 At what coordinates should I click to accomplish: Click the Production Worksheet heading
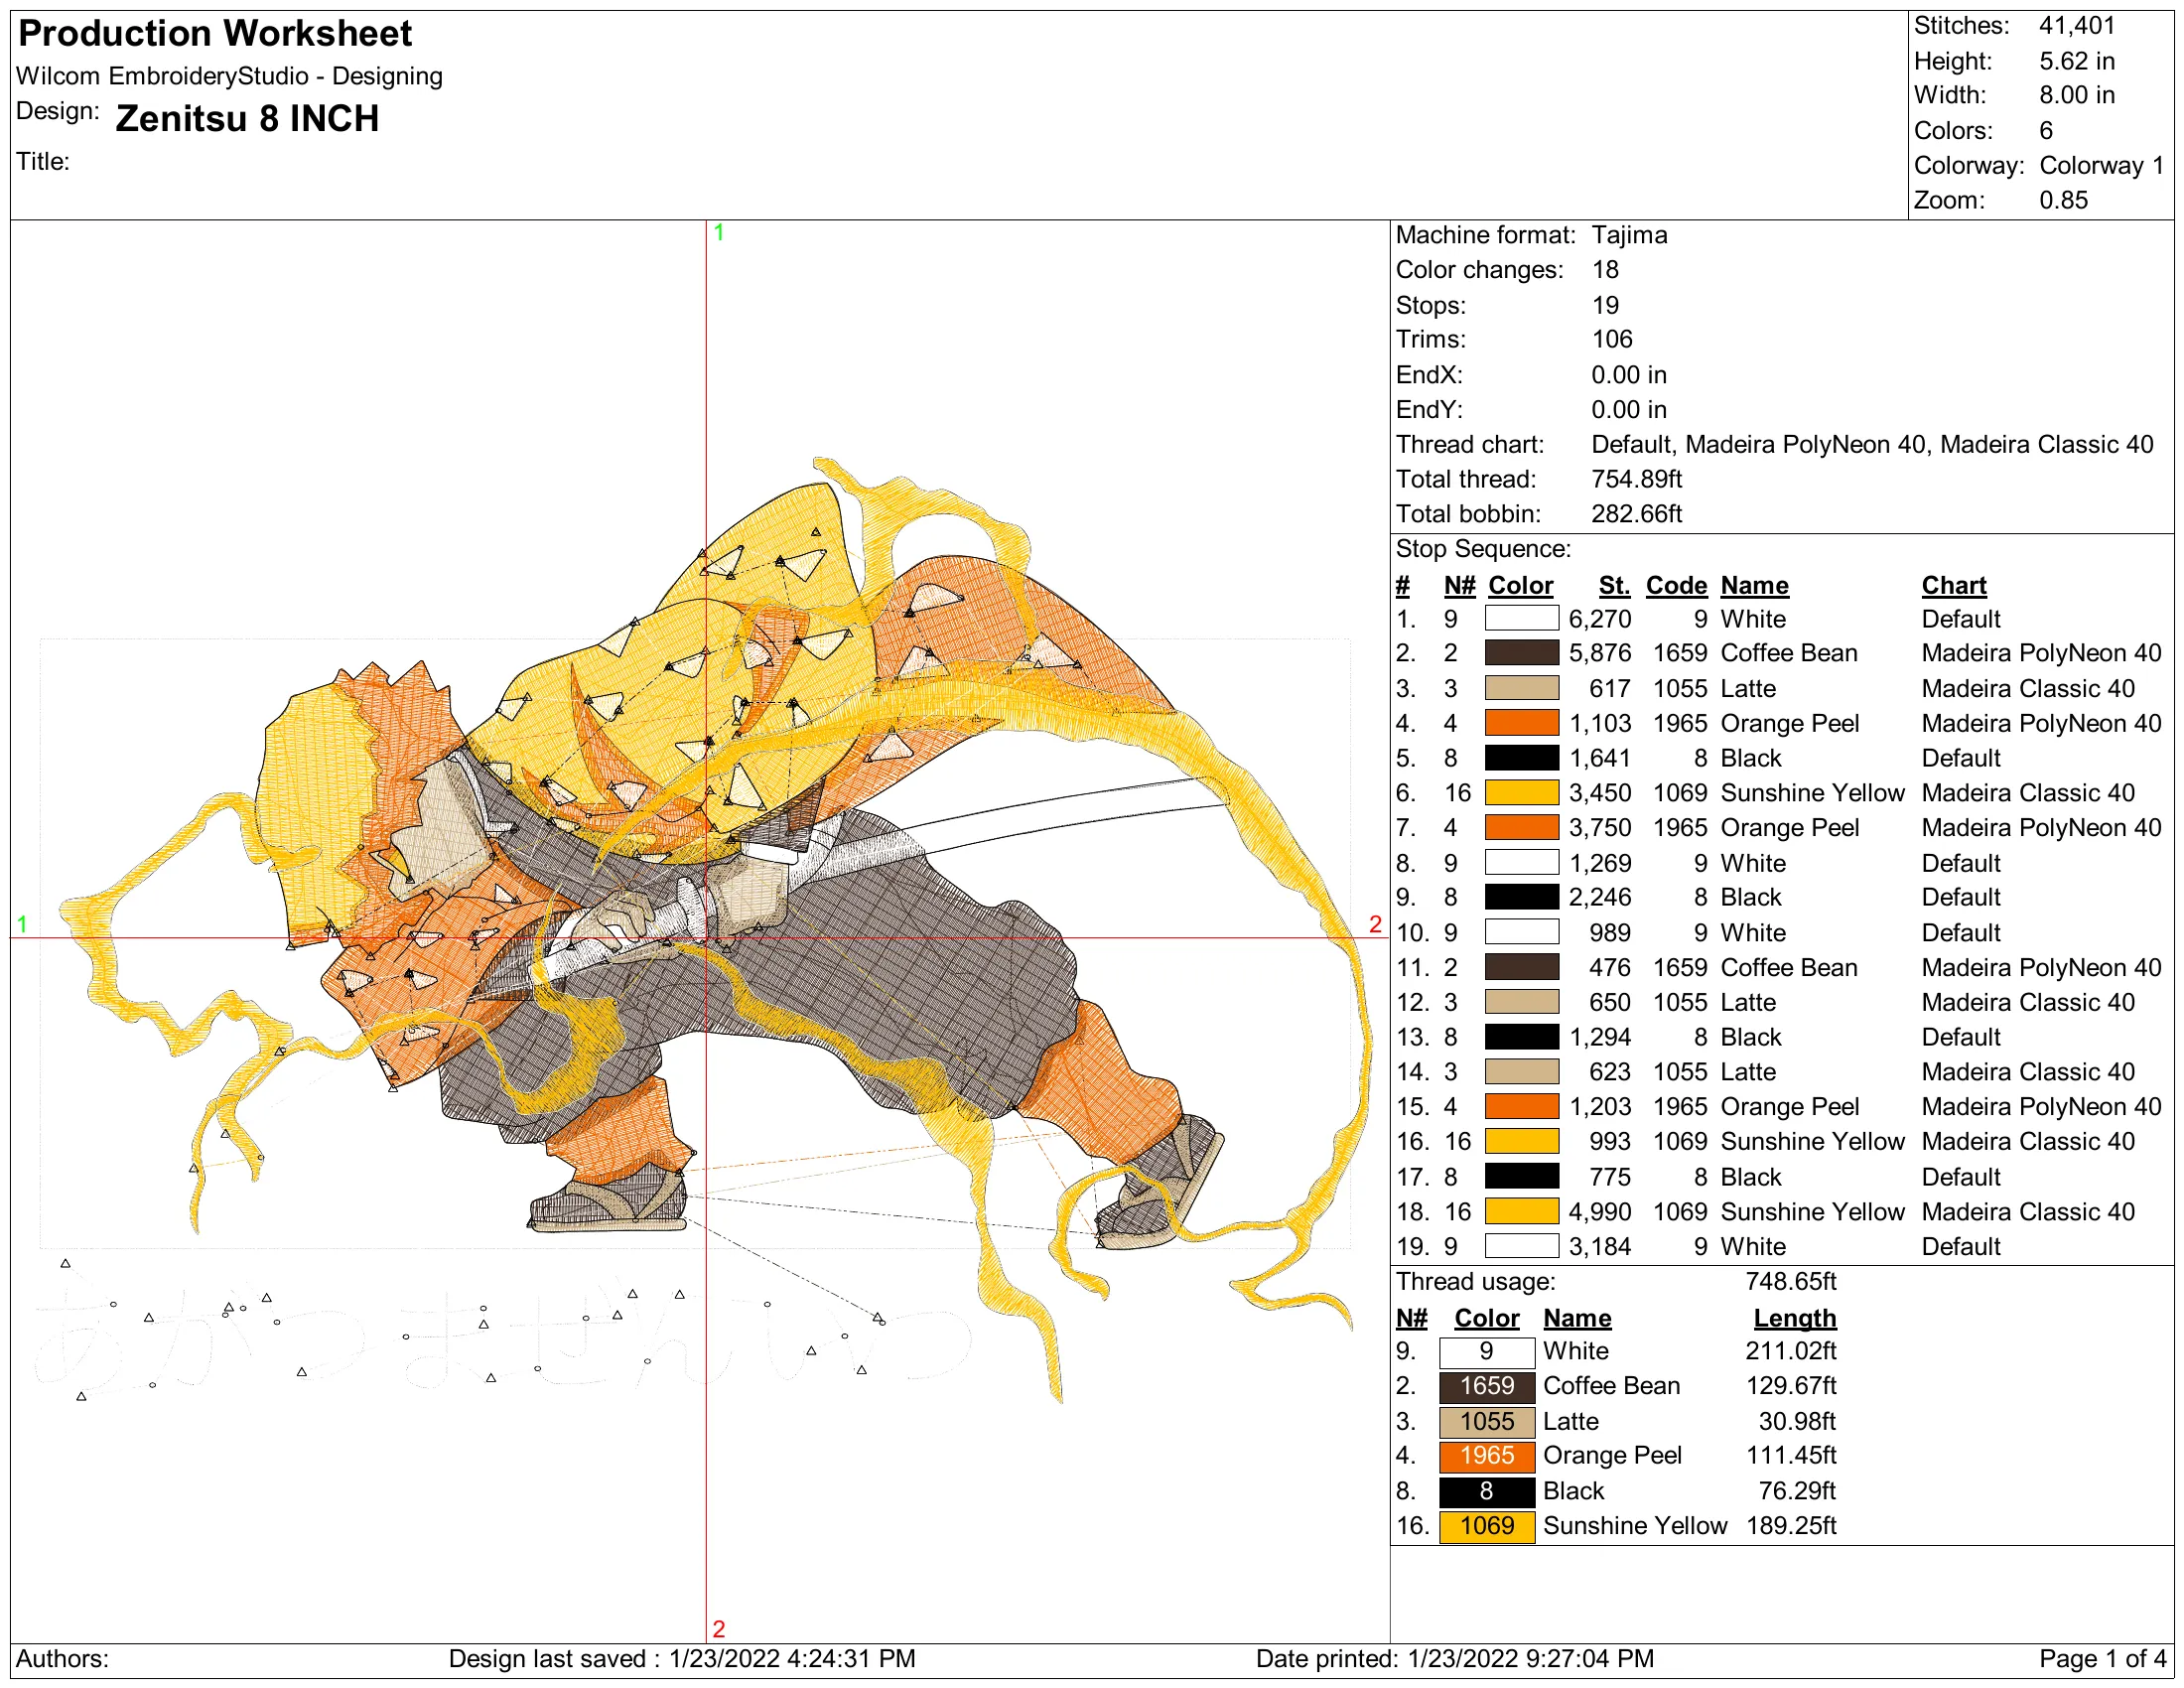pyautogui.click(x=215, y=34)
